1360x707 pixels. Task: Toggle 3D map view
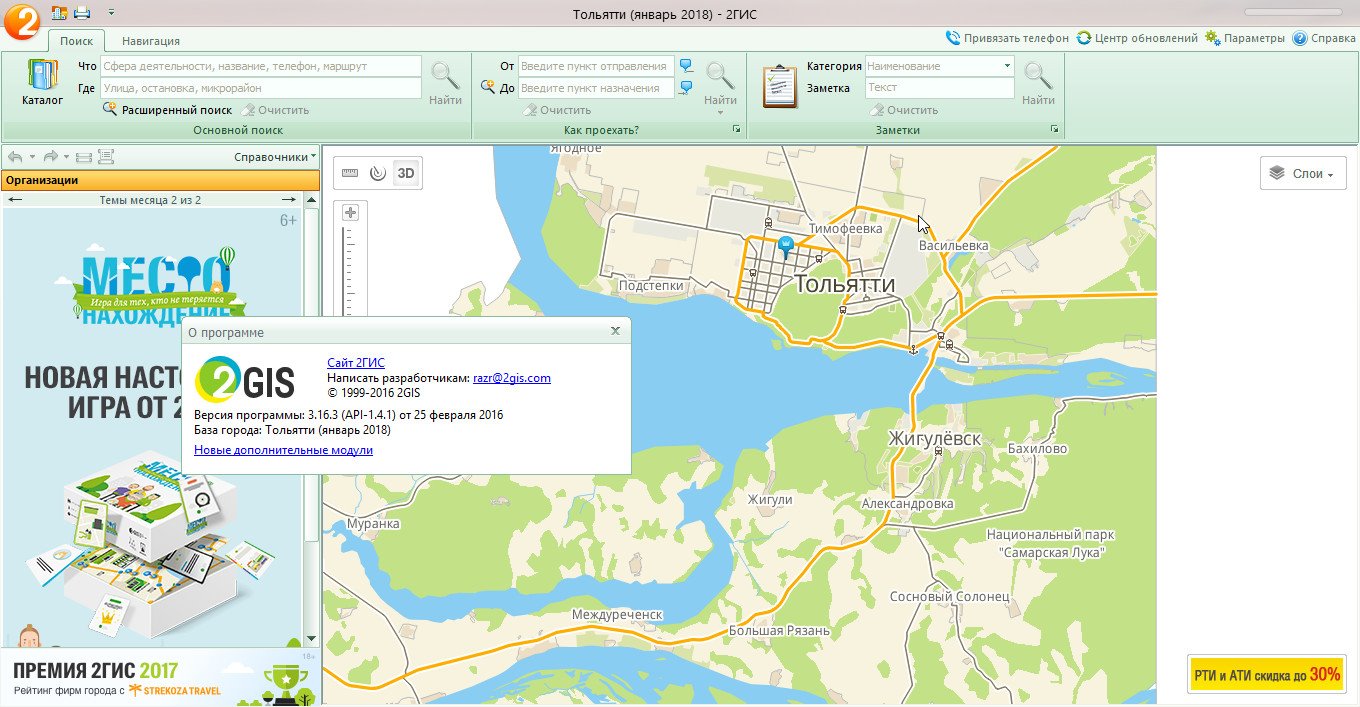pos(406,173)
